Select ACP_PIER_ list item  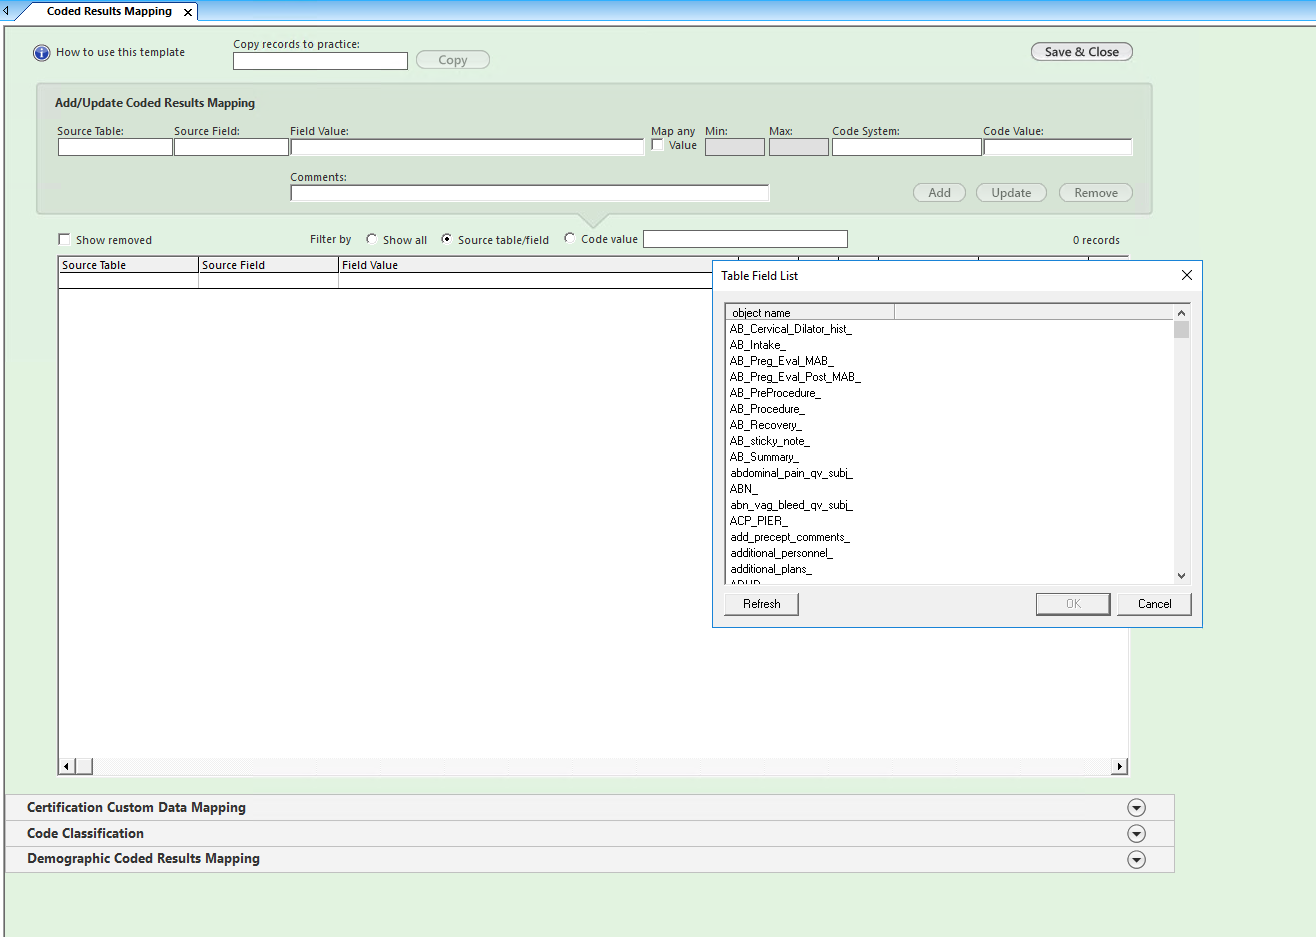[x=759, y=521]
